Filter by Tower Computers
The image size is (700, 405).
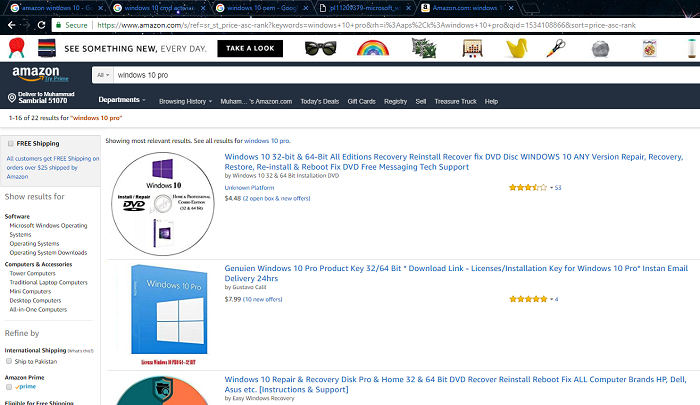coord(33,273)
